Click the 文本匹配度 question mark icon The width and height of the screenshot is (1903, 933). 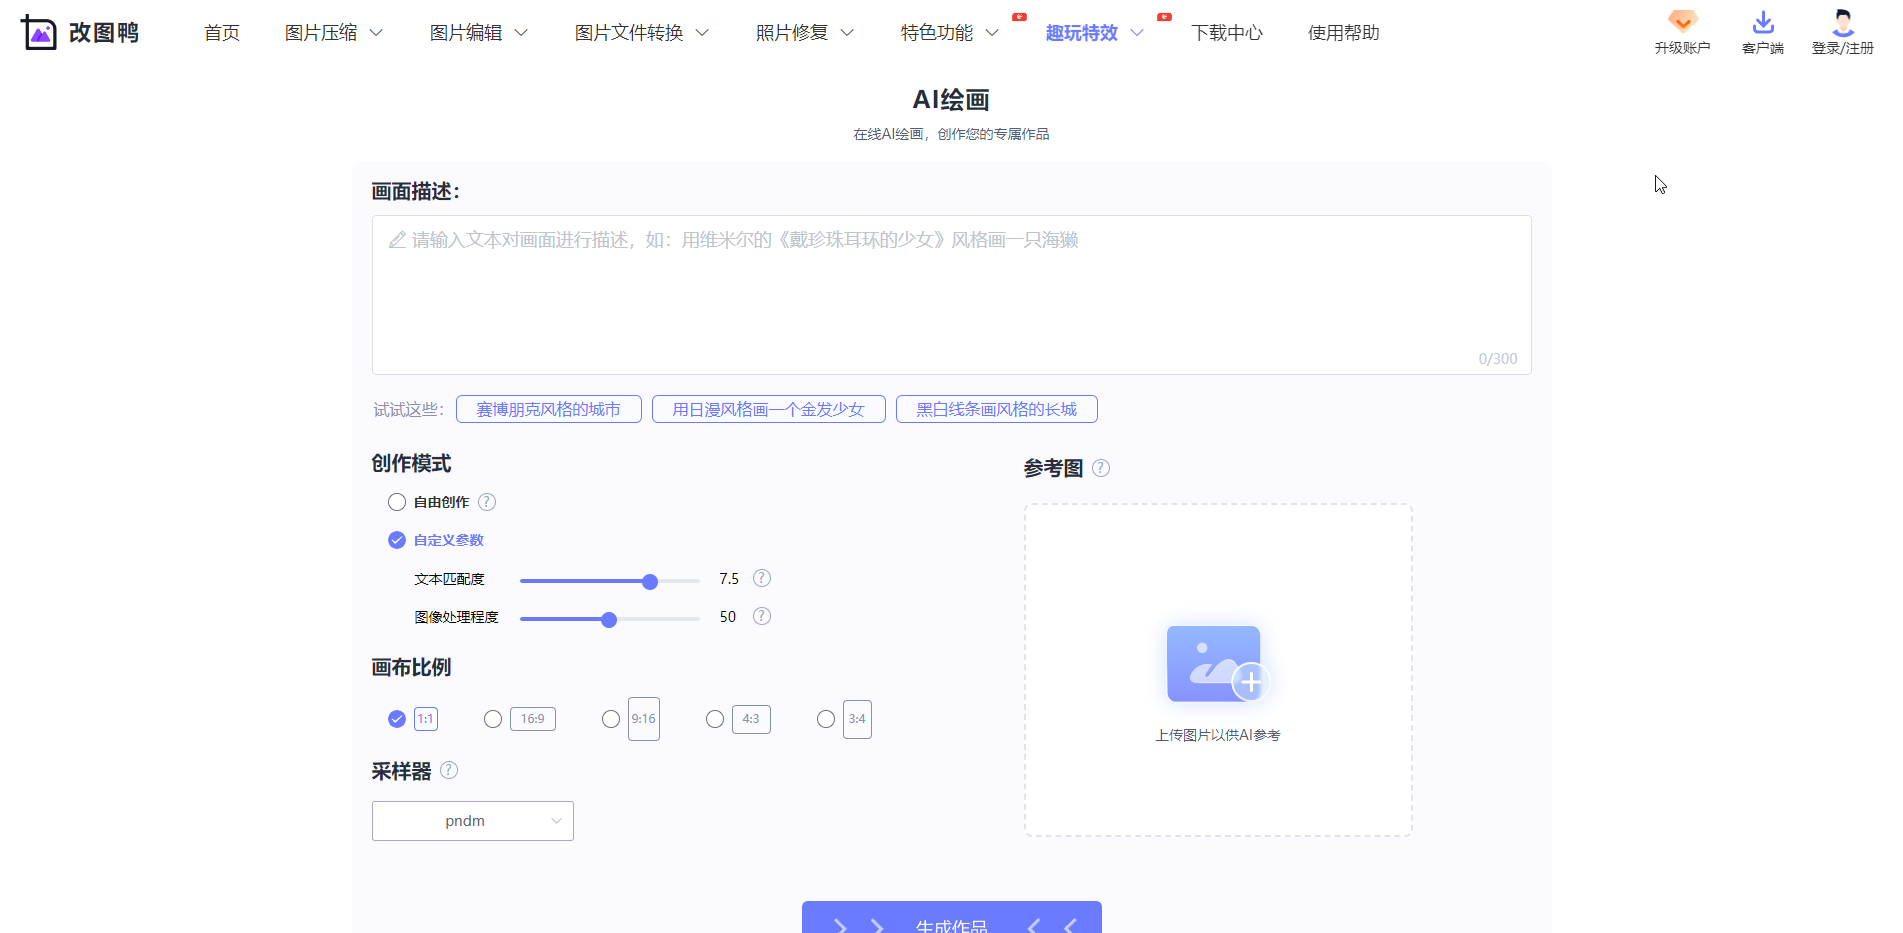tap(761, 577)
